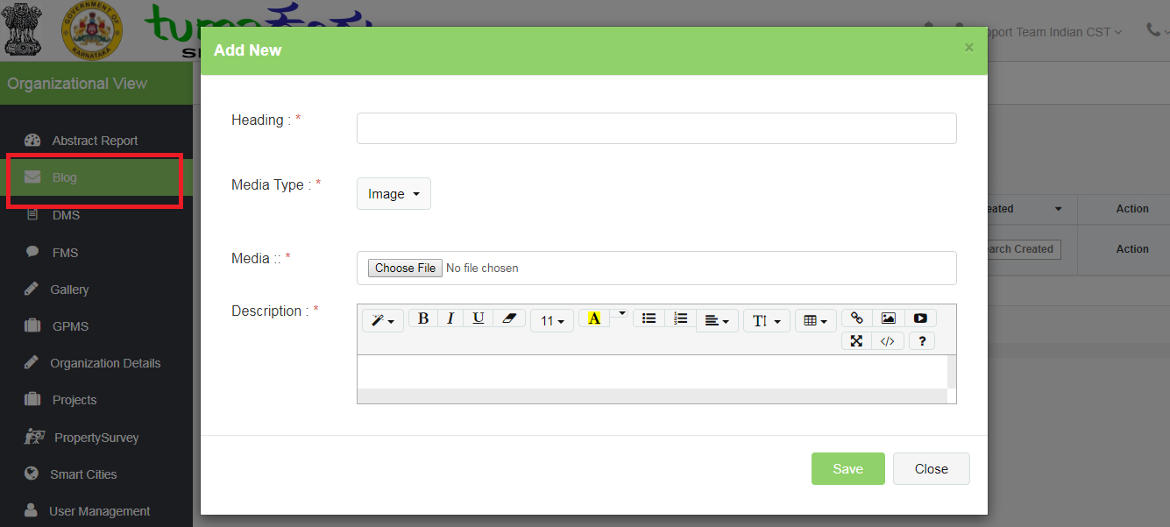
Task: Click the Choose File button
Action: click(x=405, y=268)
